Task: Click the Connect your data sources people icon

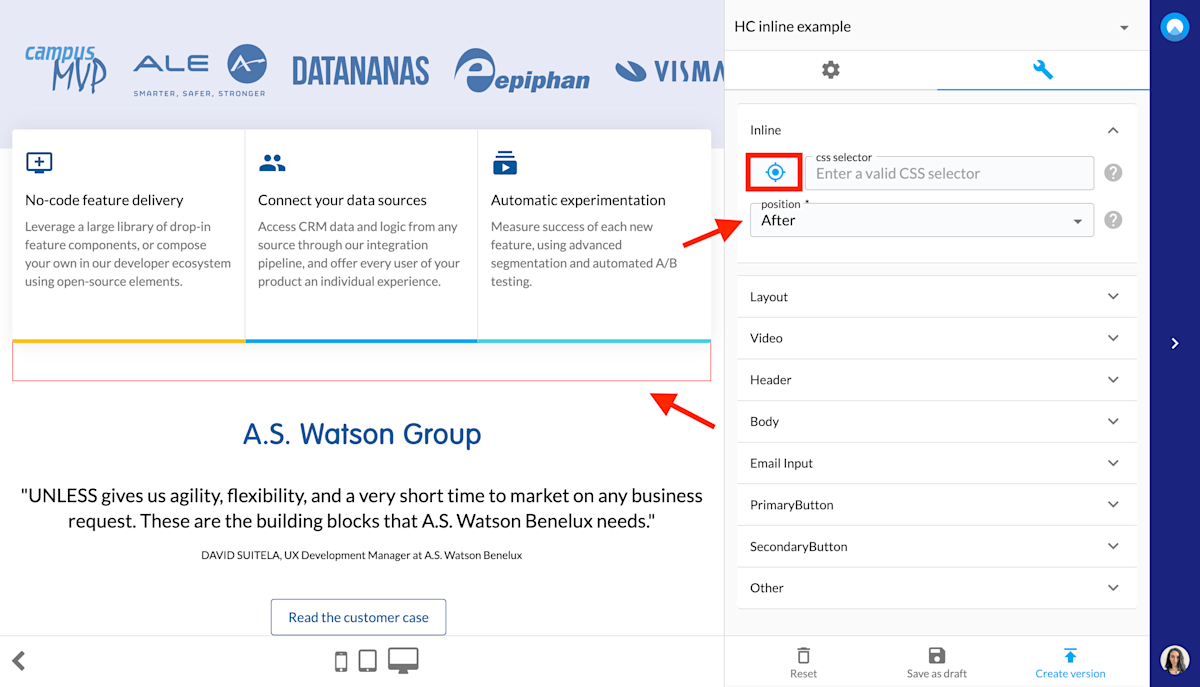Action: click(272, 163)
